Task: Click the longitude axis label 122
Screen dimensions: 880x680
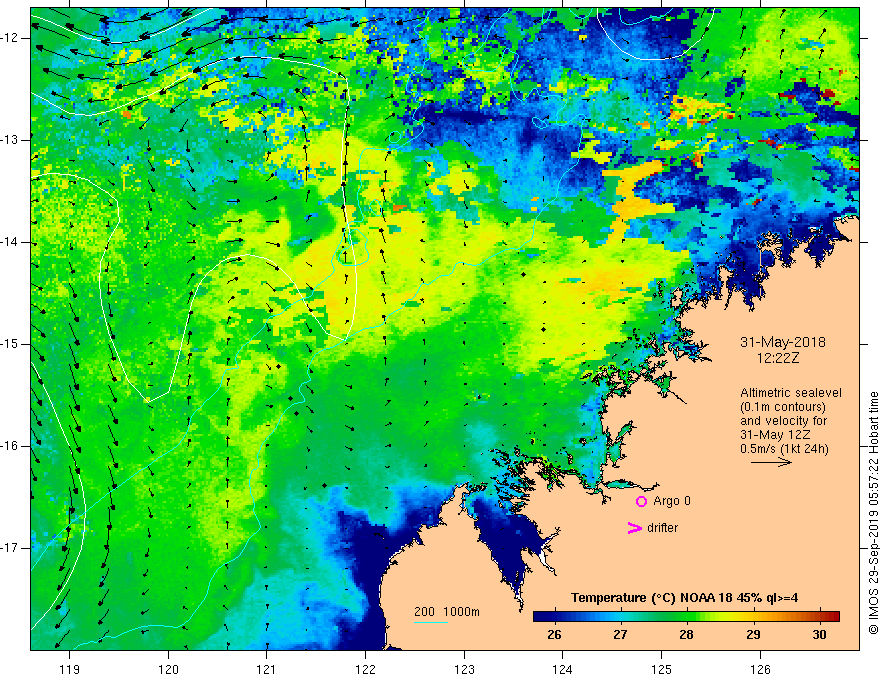Action: (365, 669)
